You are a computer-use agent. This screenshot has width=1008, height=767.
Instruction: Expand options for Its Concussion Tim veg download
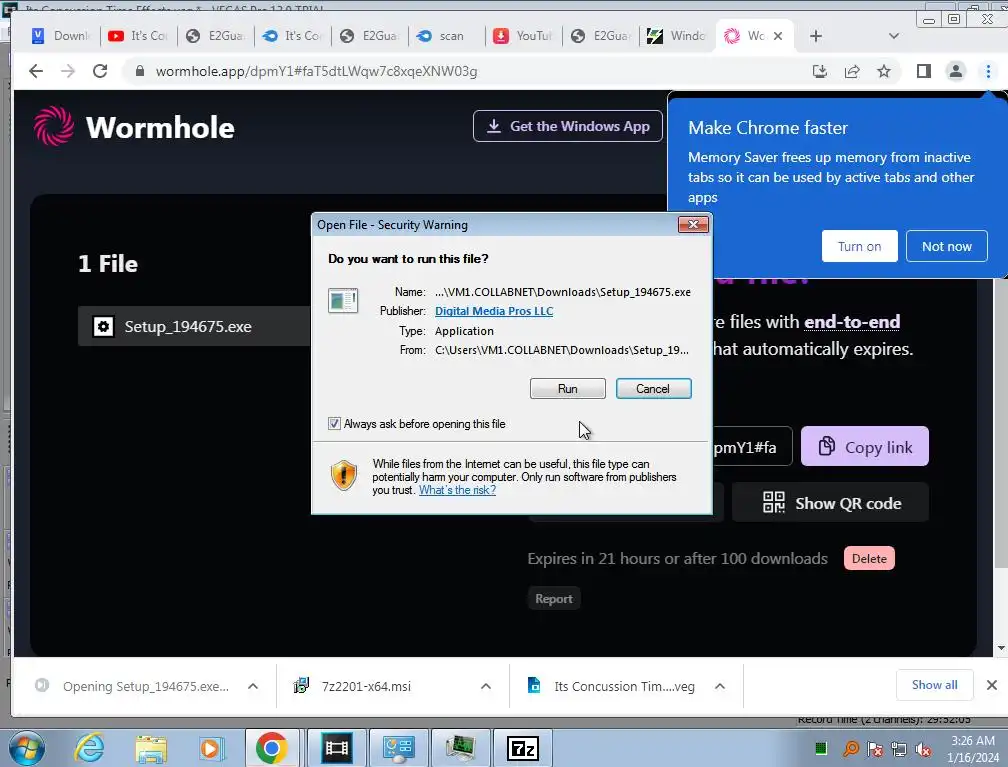(x=720, y=686)
